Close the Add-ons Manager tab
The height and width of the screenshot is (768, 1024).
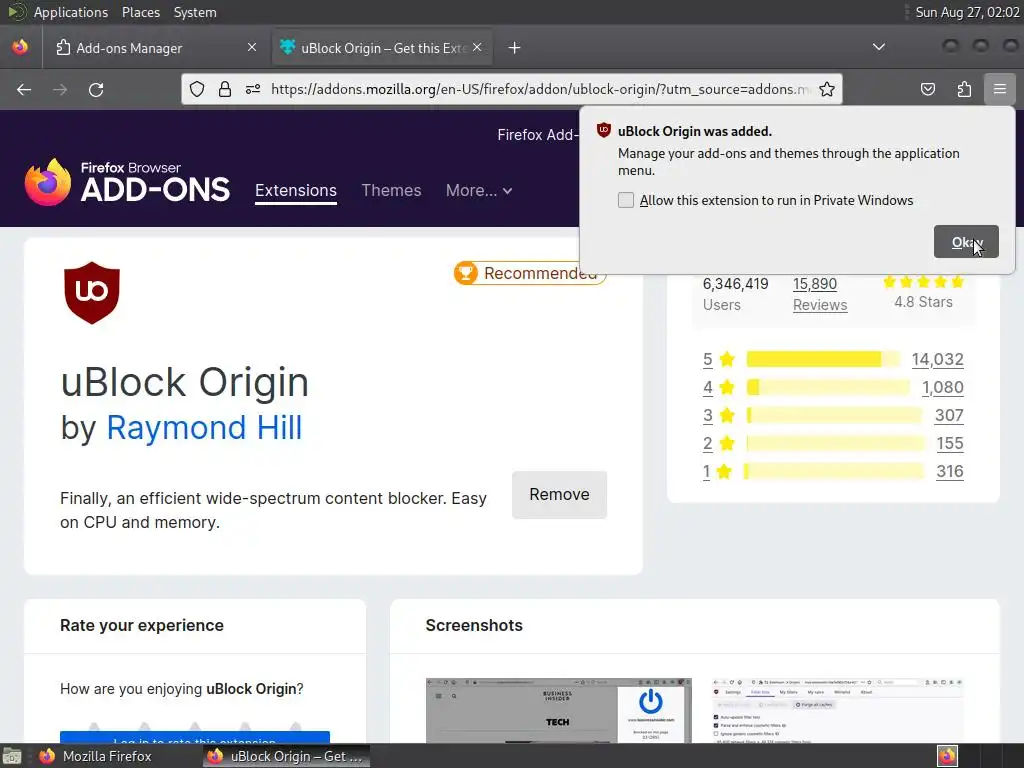(x=252, y=47)
